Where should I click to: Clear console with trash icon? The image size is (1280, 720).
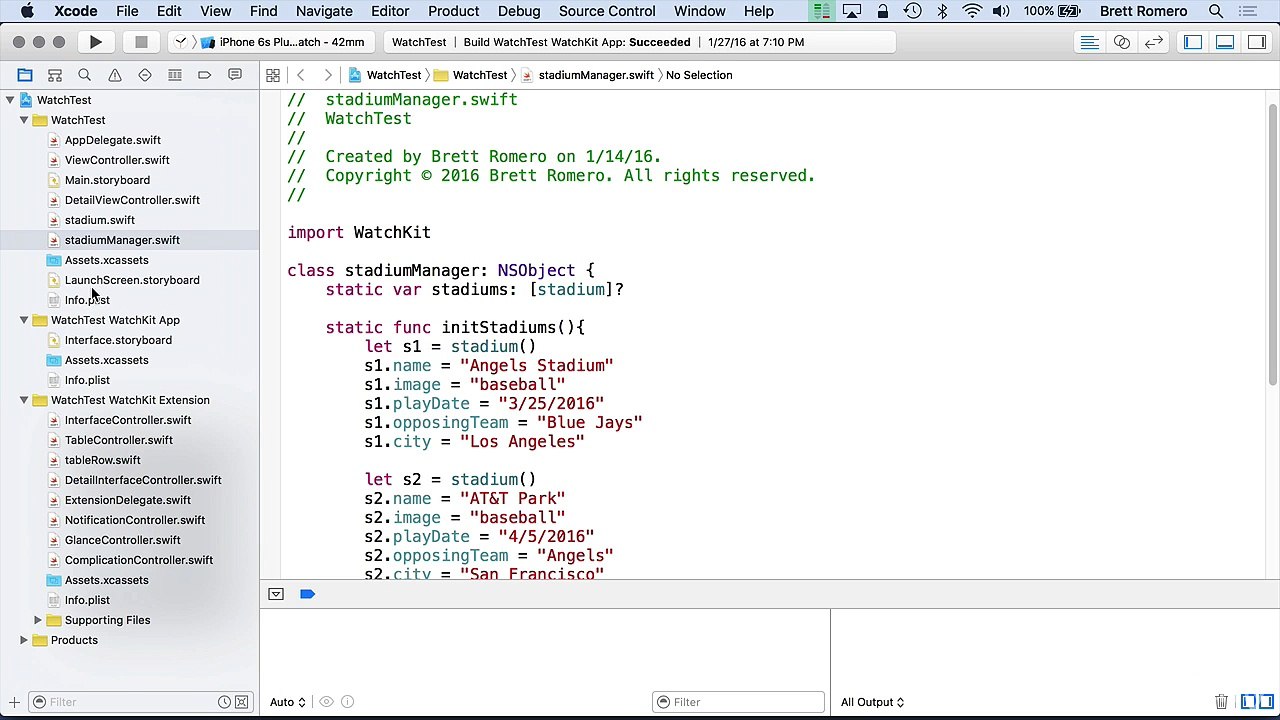coord(1221,702)
